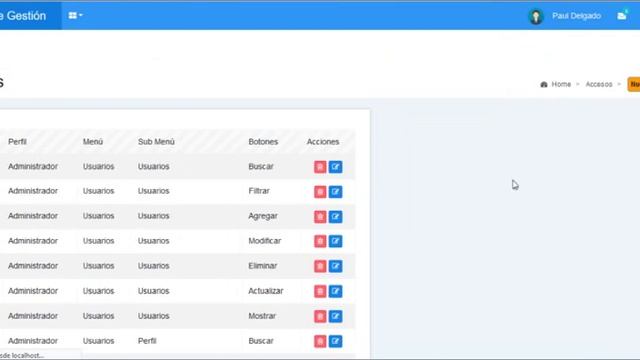Click the orange Nuevo button
The image size is (640, 360).
634,84
